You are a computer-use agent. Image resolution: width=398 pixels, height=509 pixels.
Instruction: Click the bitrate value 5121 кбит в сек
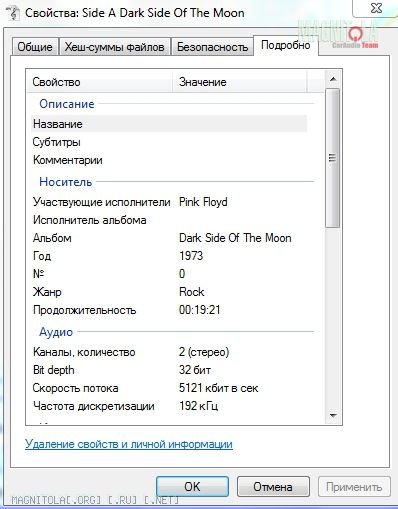point(219,388)
